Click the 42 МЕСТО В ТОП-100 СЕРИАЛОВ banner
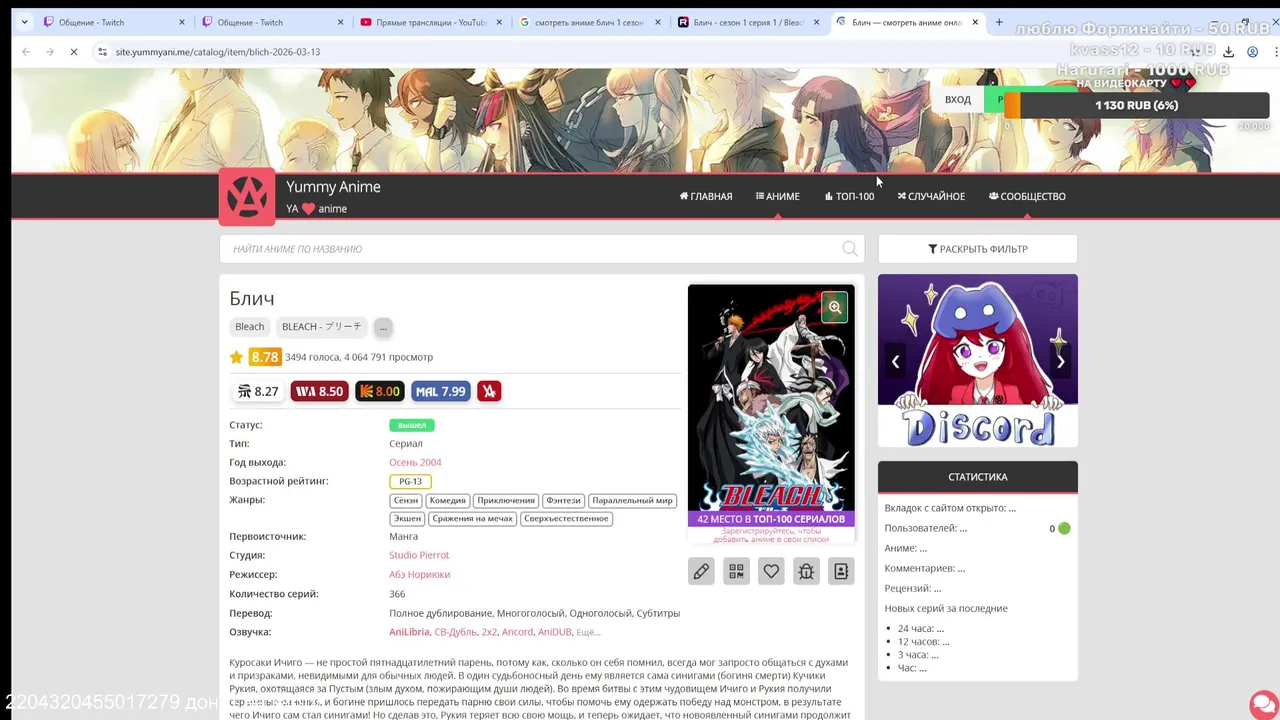The width and height of the screenshot is (1280, 720). [x=771, y=519]
